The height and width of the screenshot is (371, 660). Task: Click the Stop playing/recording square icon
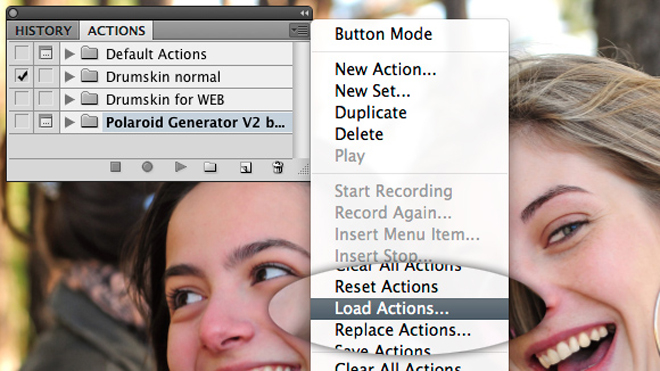pos(116,167)
